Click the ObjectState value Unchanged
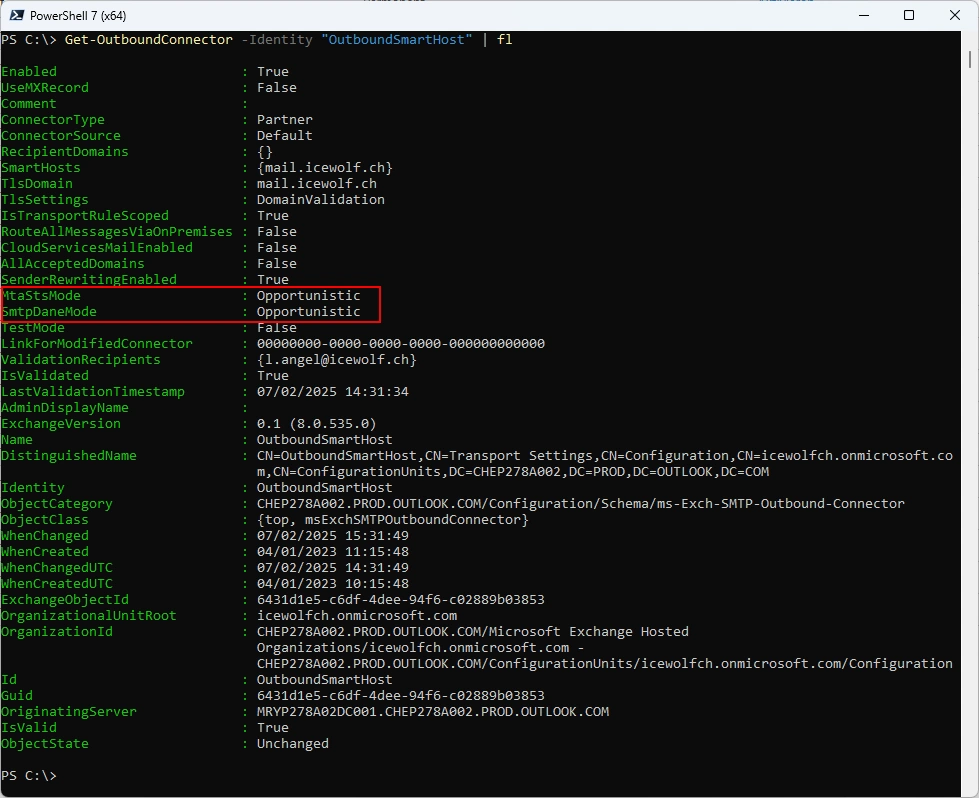The height and width of the screenshot is (798, 979). click(x=292, y=744)
